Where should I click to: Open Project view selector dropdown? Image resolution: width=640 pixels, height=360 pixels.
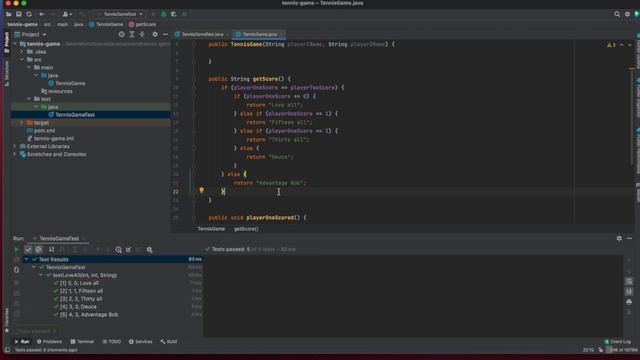pyautogui.click(x=31, y=35)
